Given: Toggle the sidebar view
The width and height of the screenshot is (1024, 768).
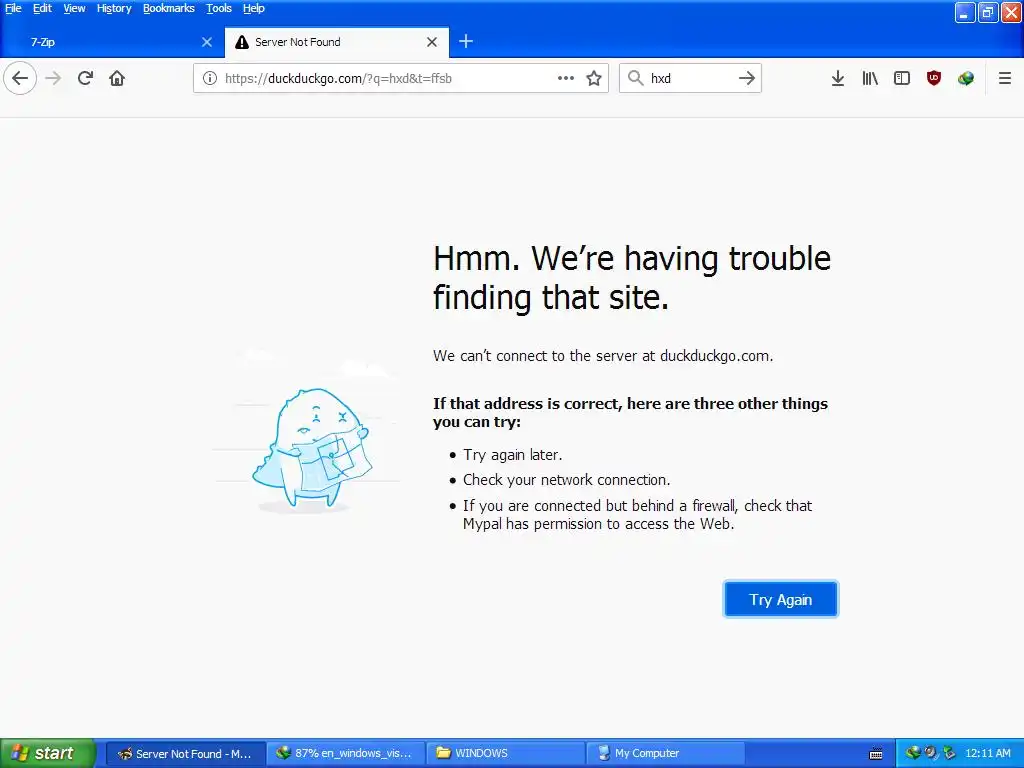Looking at the screenshot, I should (902, 78).
